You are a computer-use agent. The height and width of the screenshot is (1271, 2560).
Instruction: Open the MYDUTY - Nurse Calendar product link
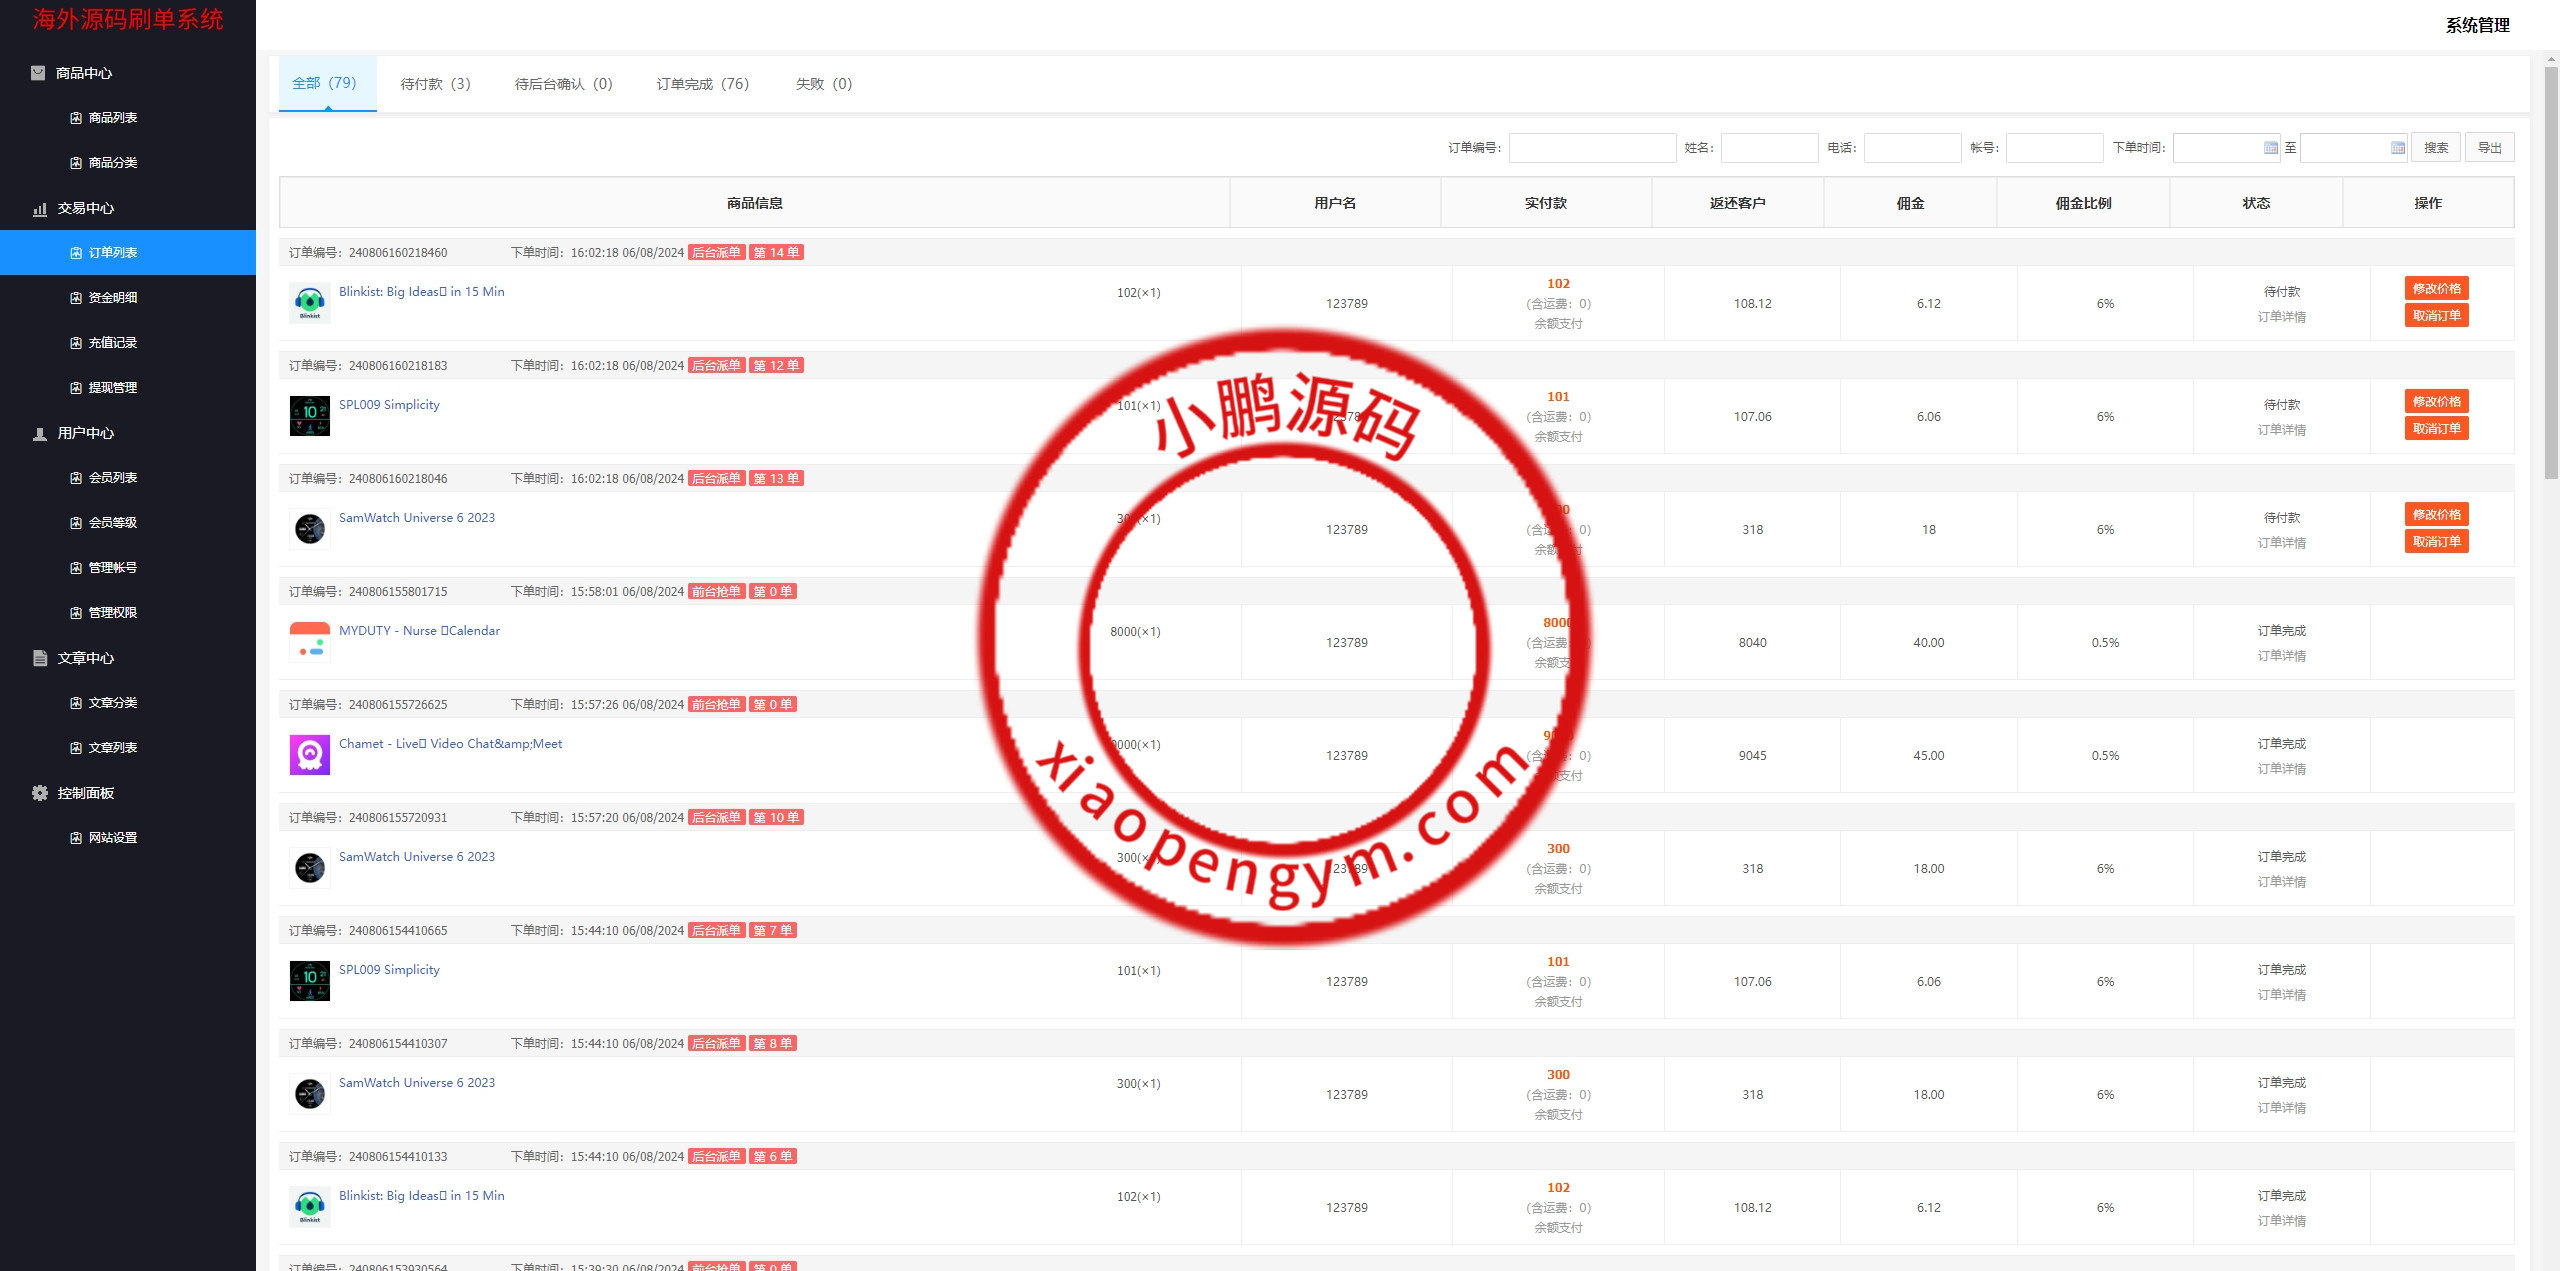click(x=419, y=631)
